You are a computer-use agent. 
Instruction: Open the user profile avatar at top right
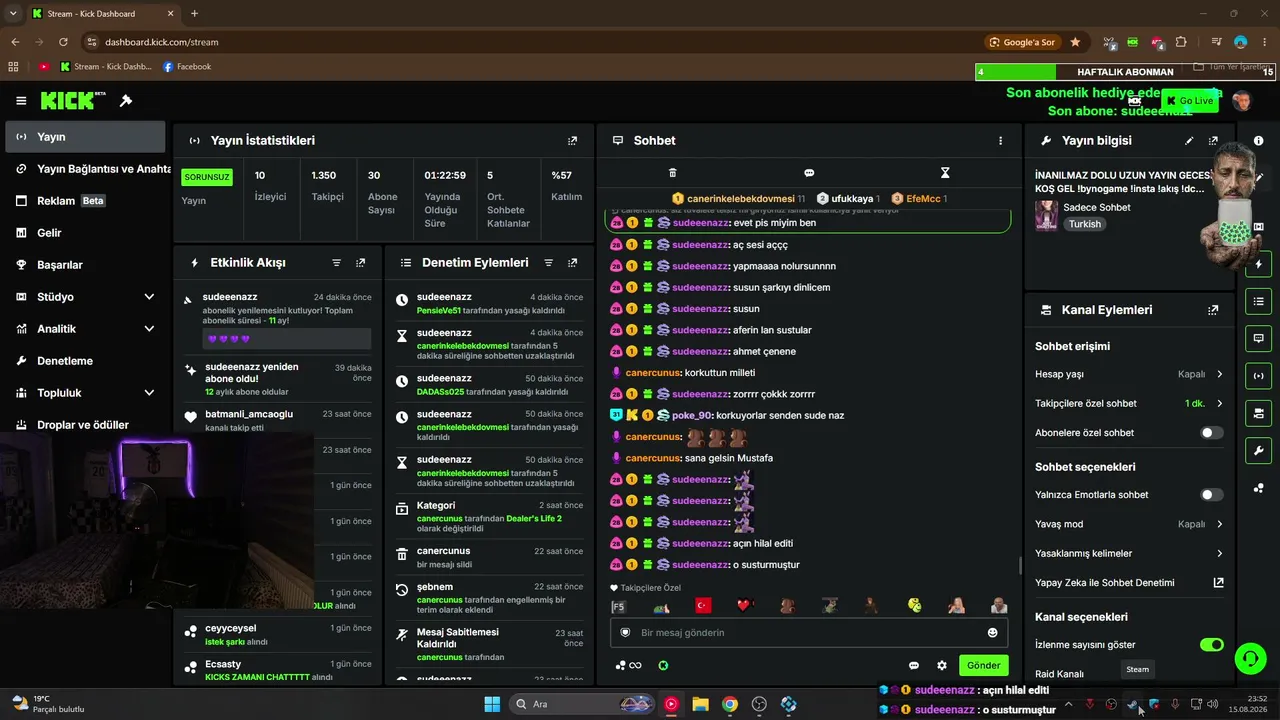[x=1242, y=101]
